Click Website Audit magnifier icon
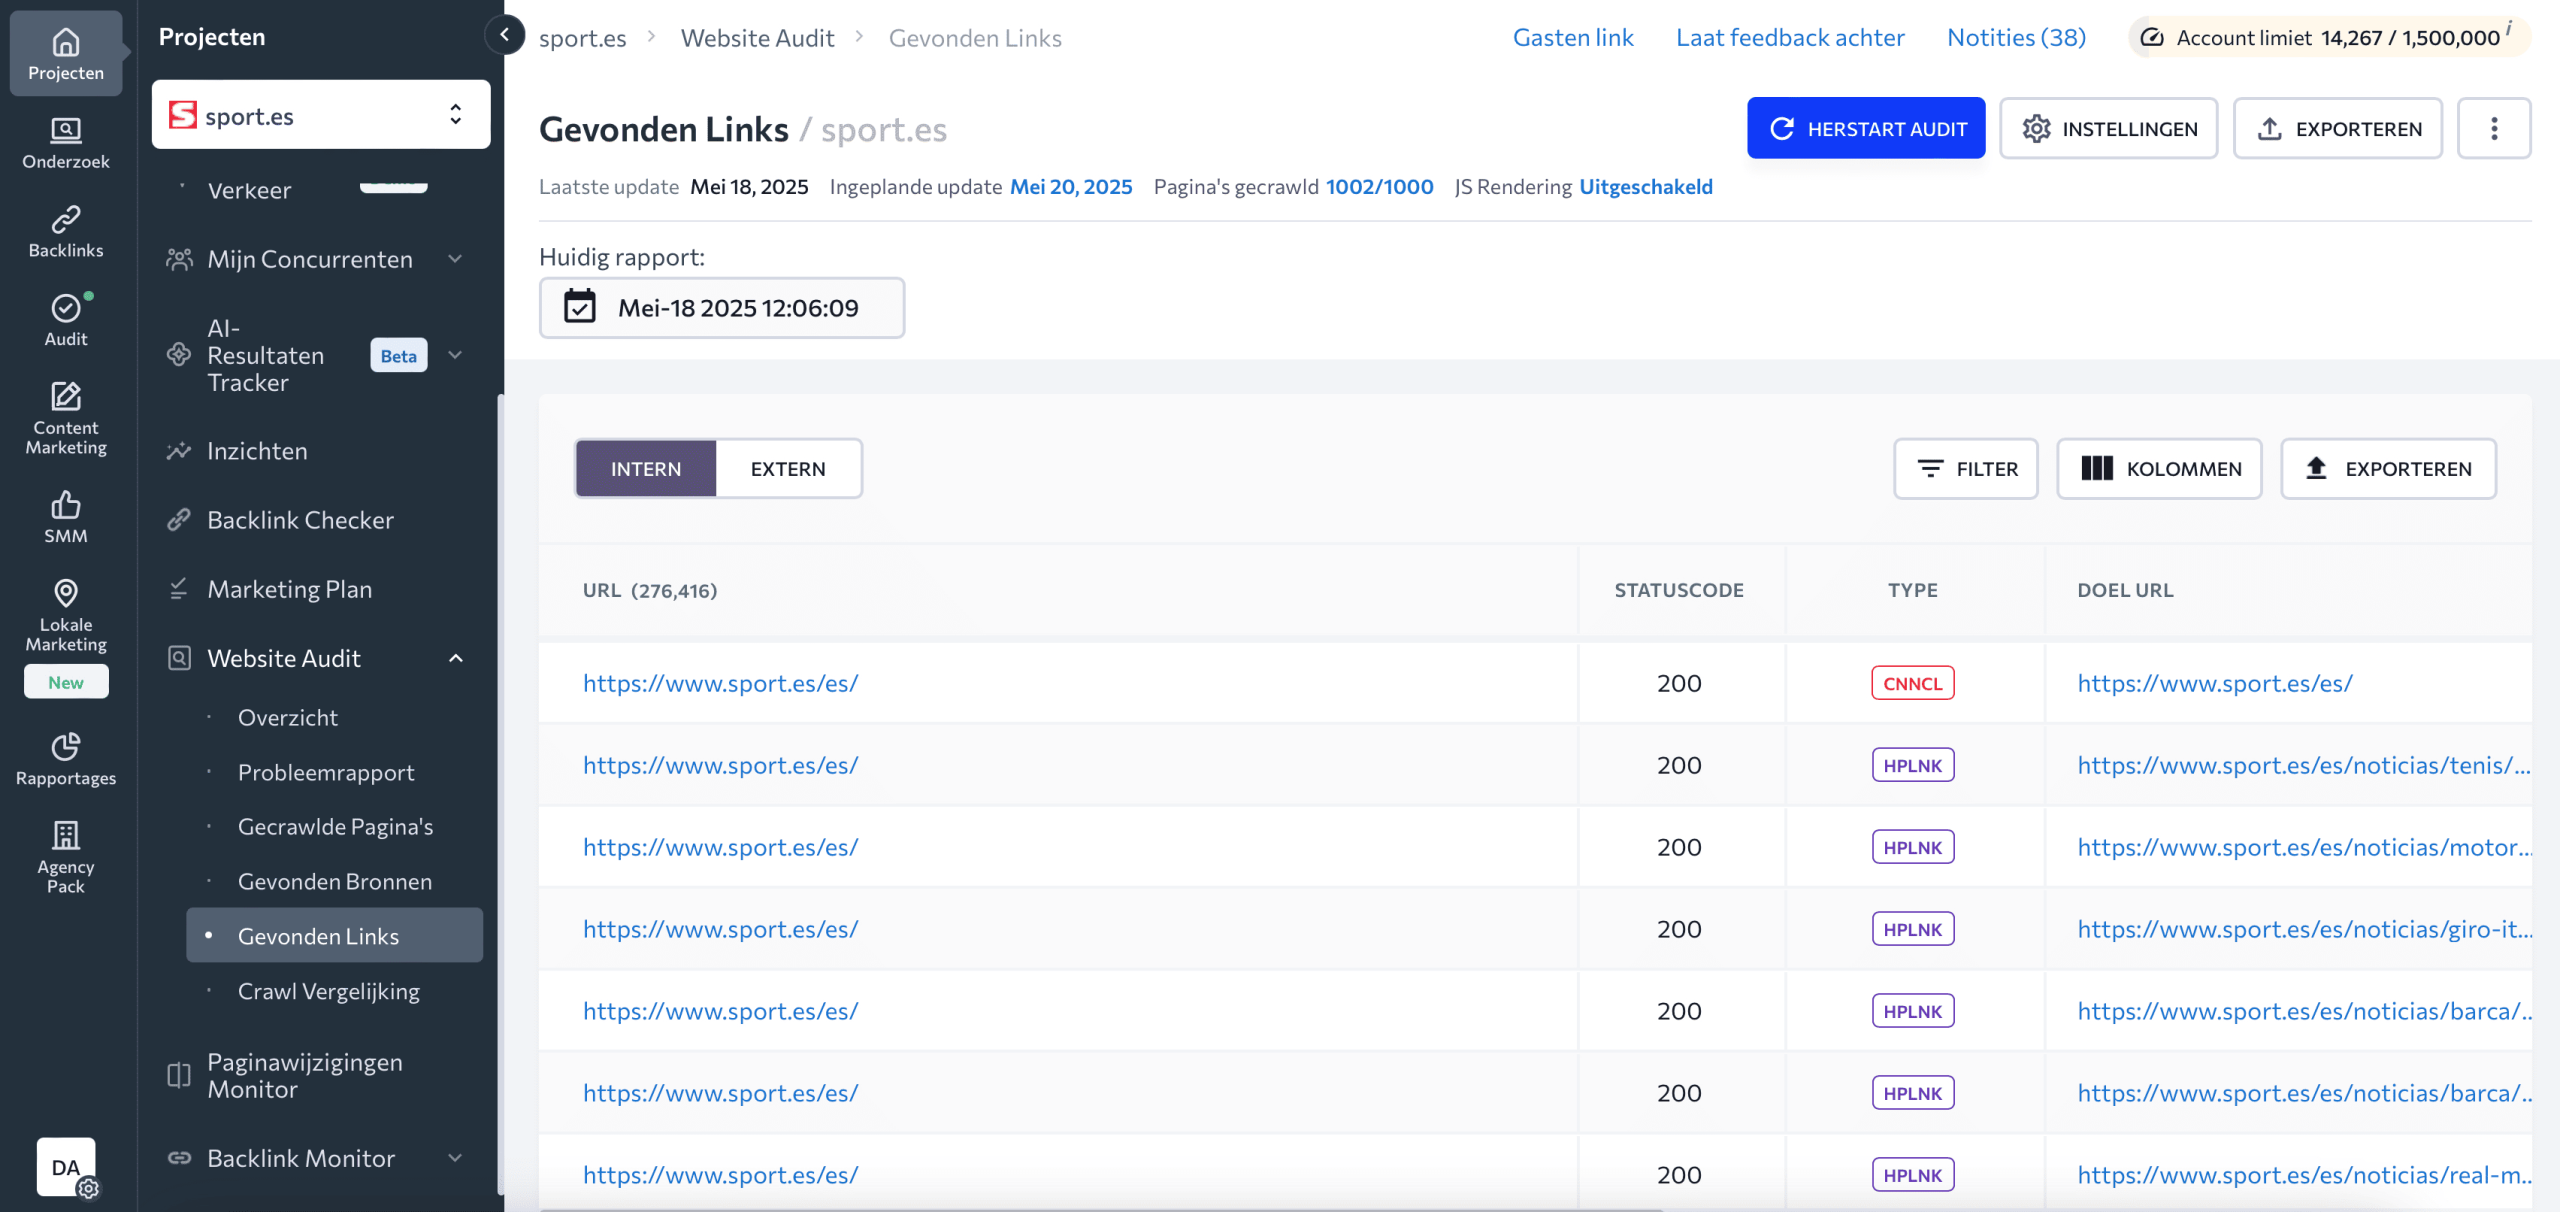This screenshot has width=2560, height=1212. 179,658
